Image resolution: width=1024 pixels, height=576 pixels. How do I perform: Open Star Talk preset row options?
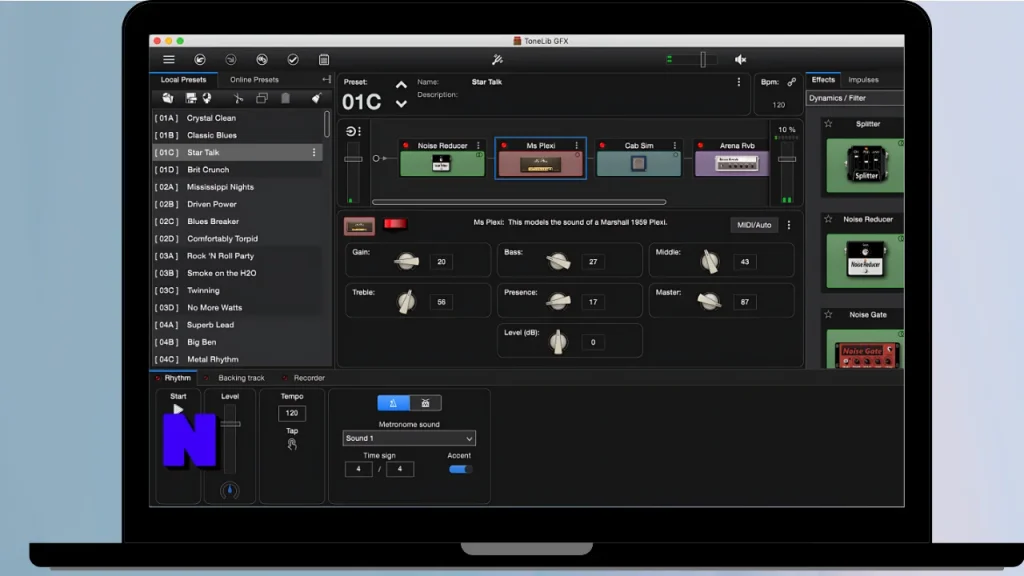[313, 152]
